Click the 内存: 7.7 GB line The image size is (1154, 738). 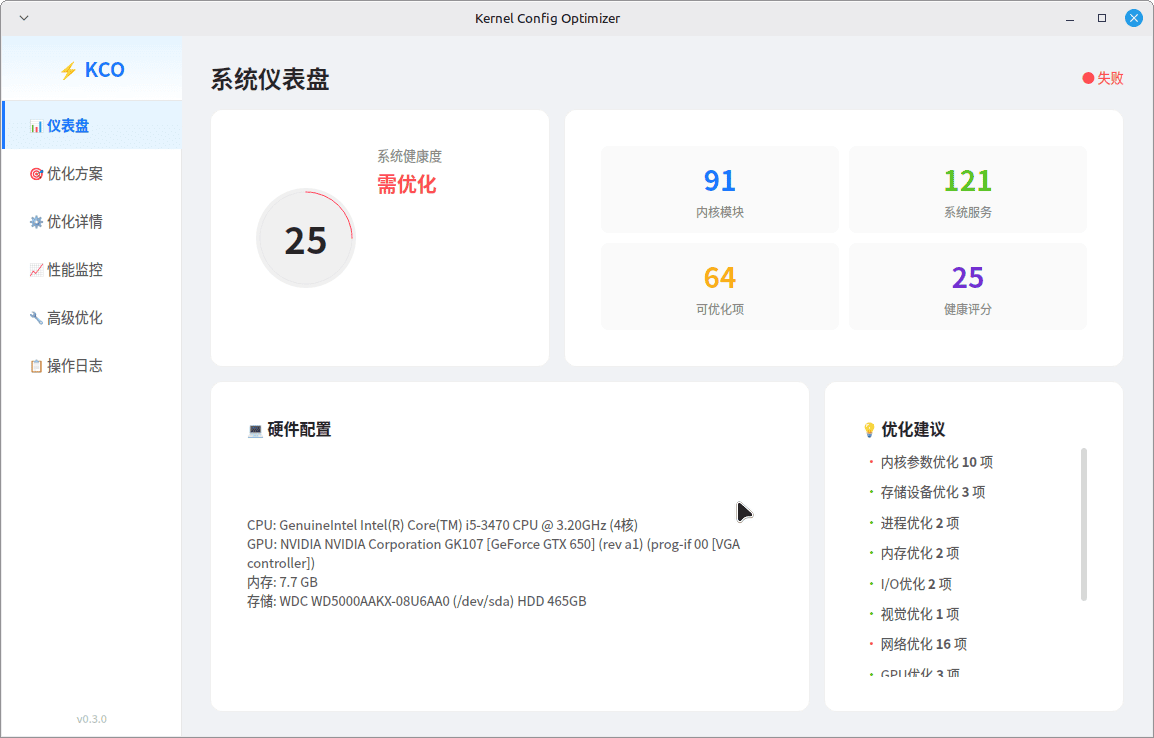click(x=282, y=583)
